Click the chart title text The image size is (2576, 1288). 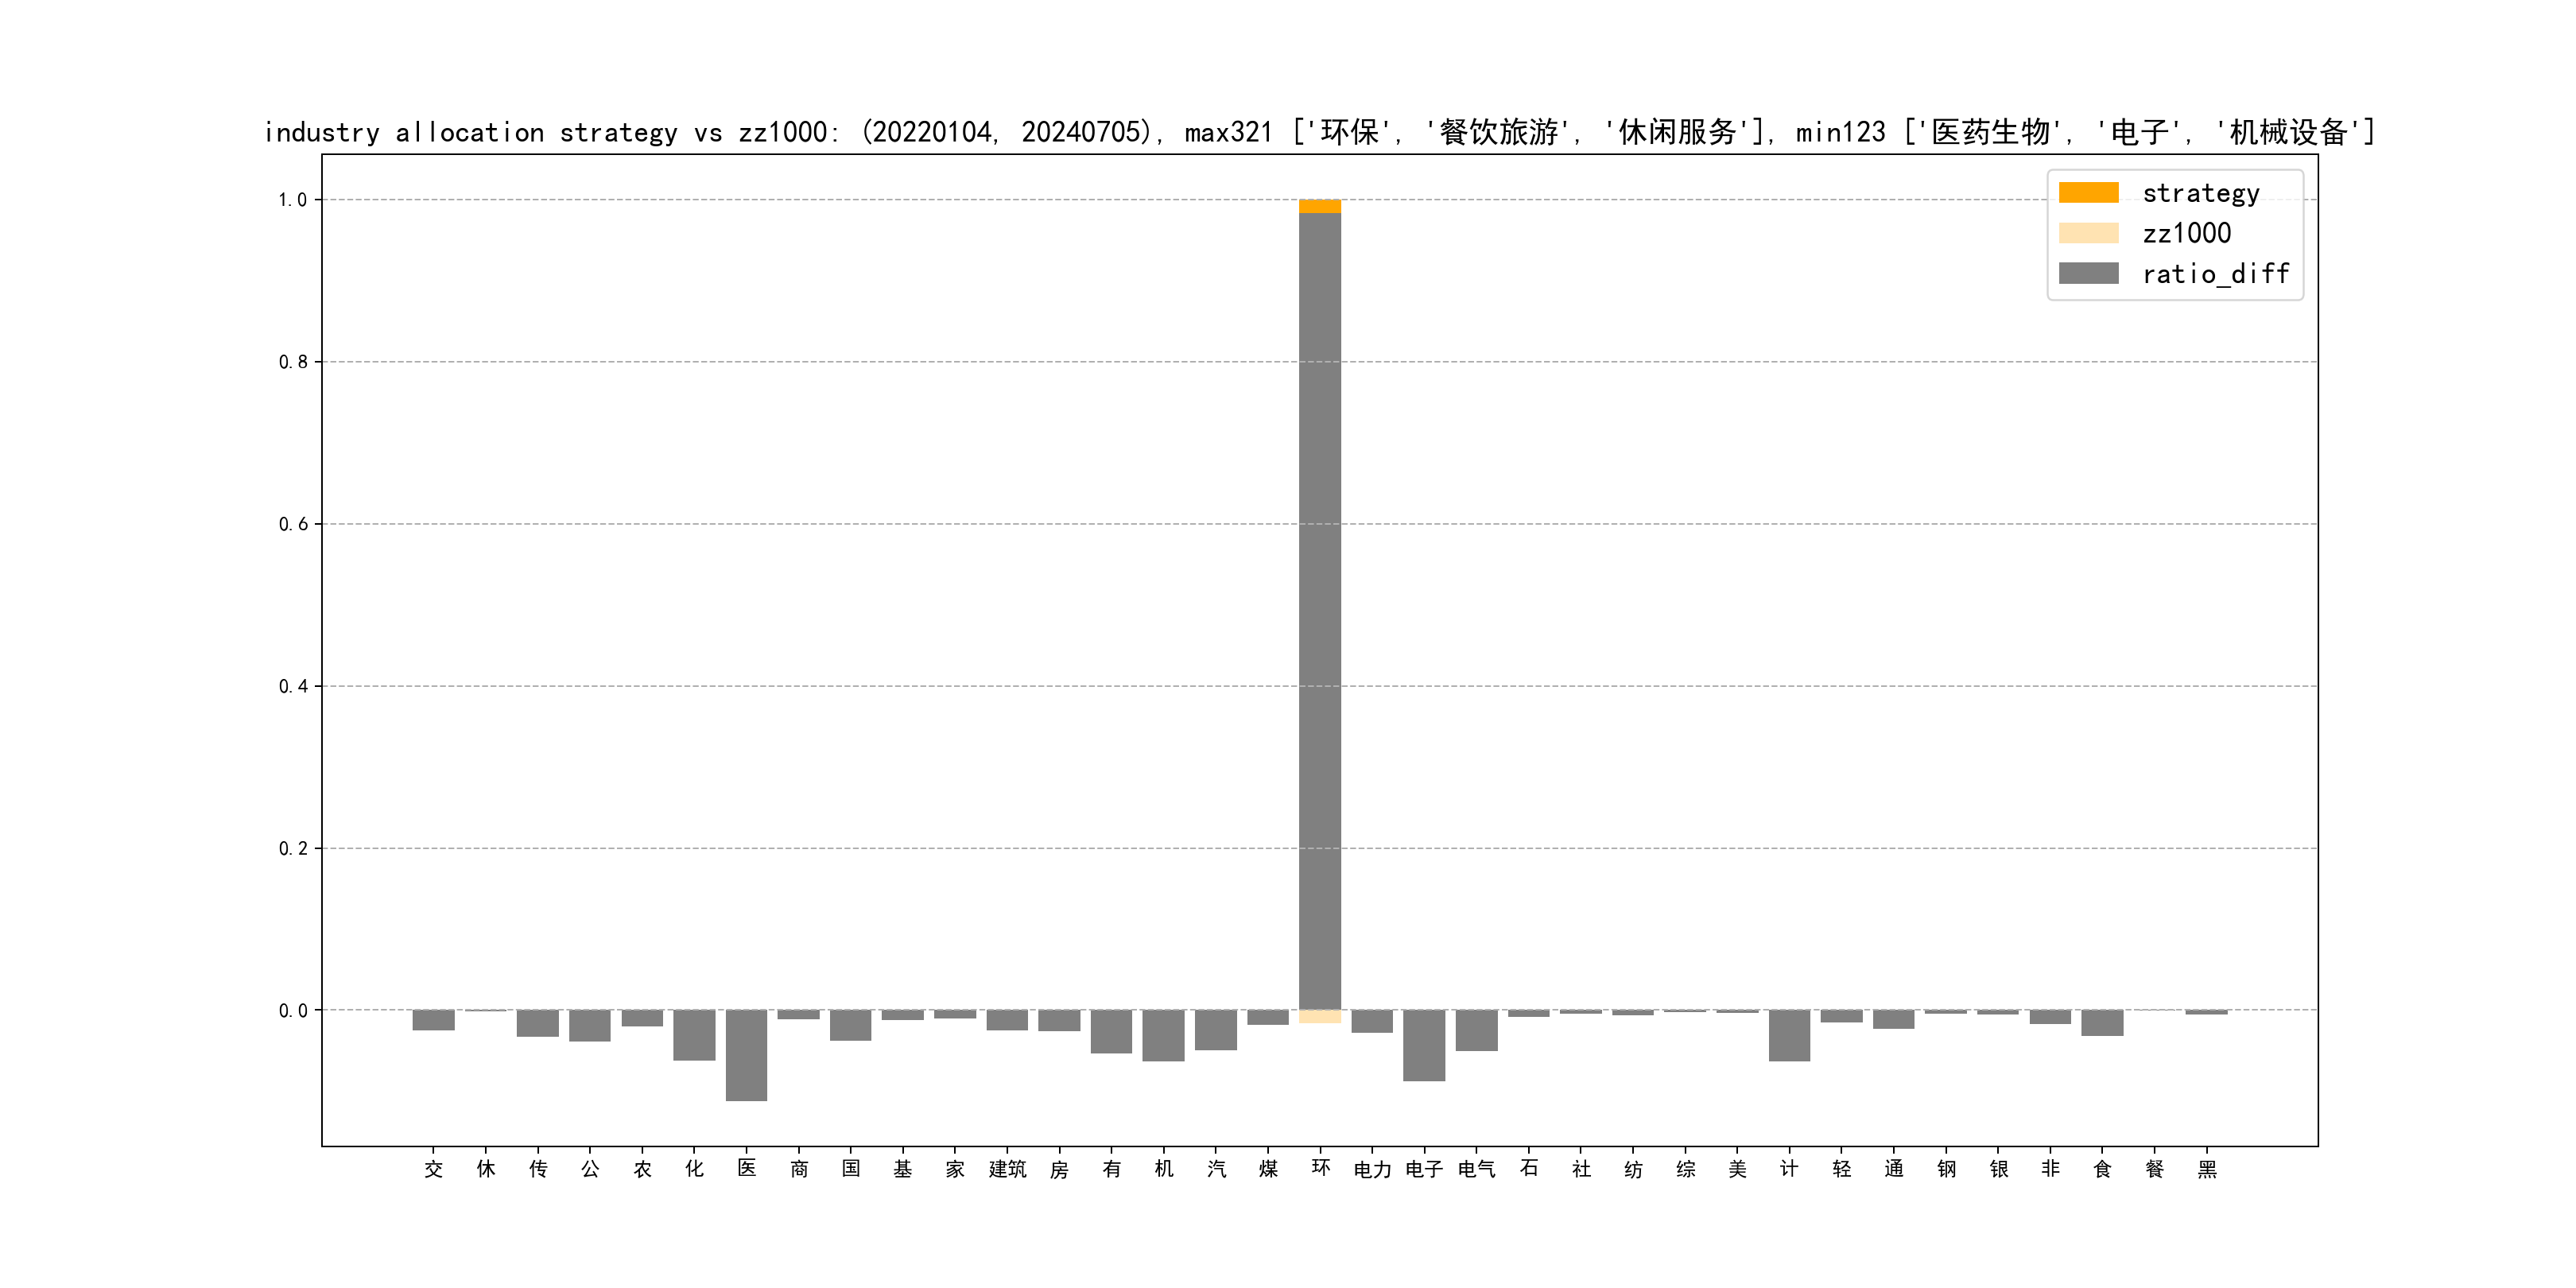1318,132
